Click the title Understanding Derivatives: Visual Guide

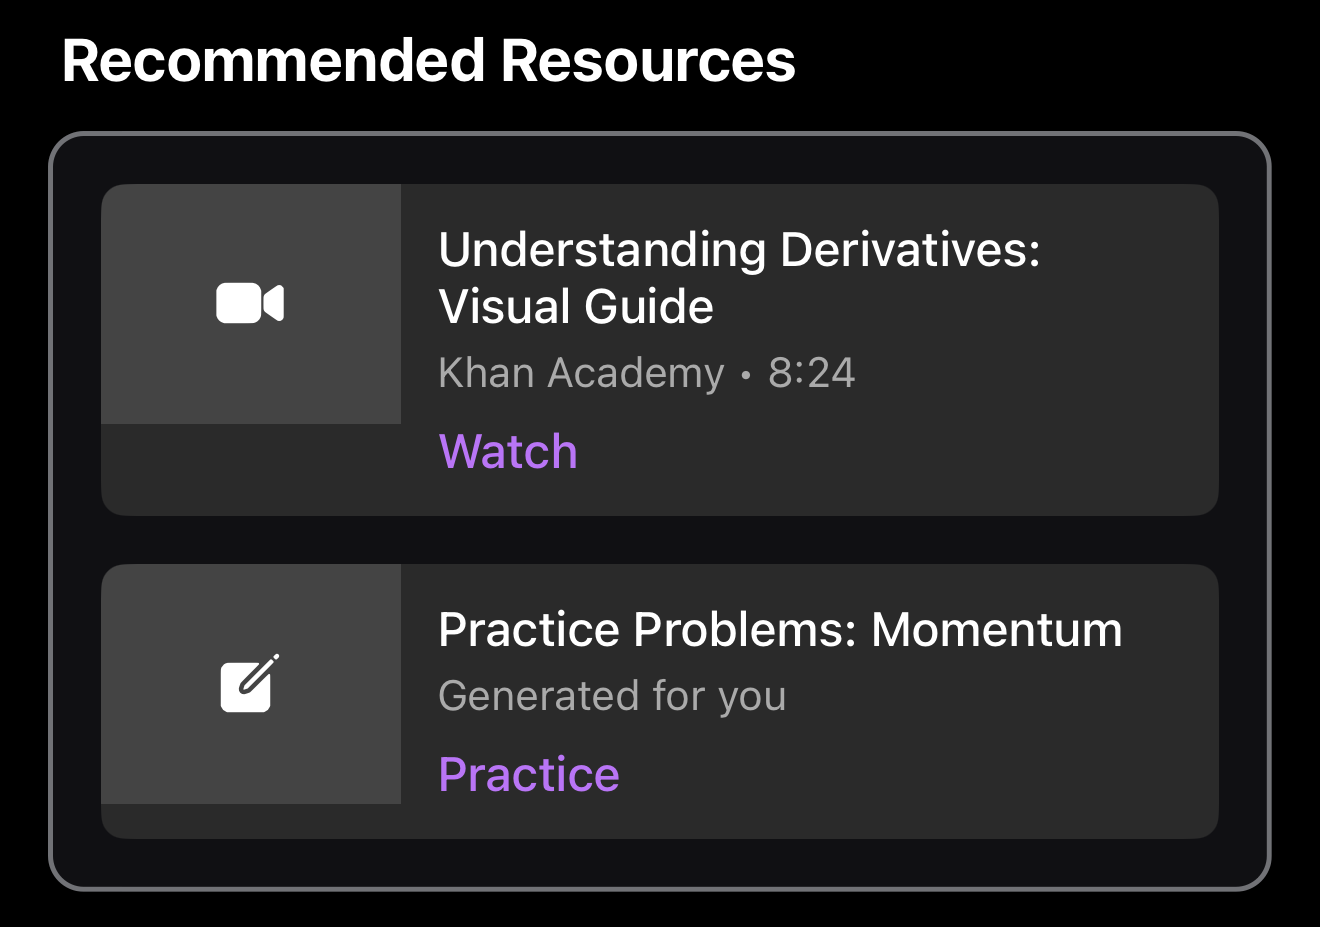coord(740,277)
